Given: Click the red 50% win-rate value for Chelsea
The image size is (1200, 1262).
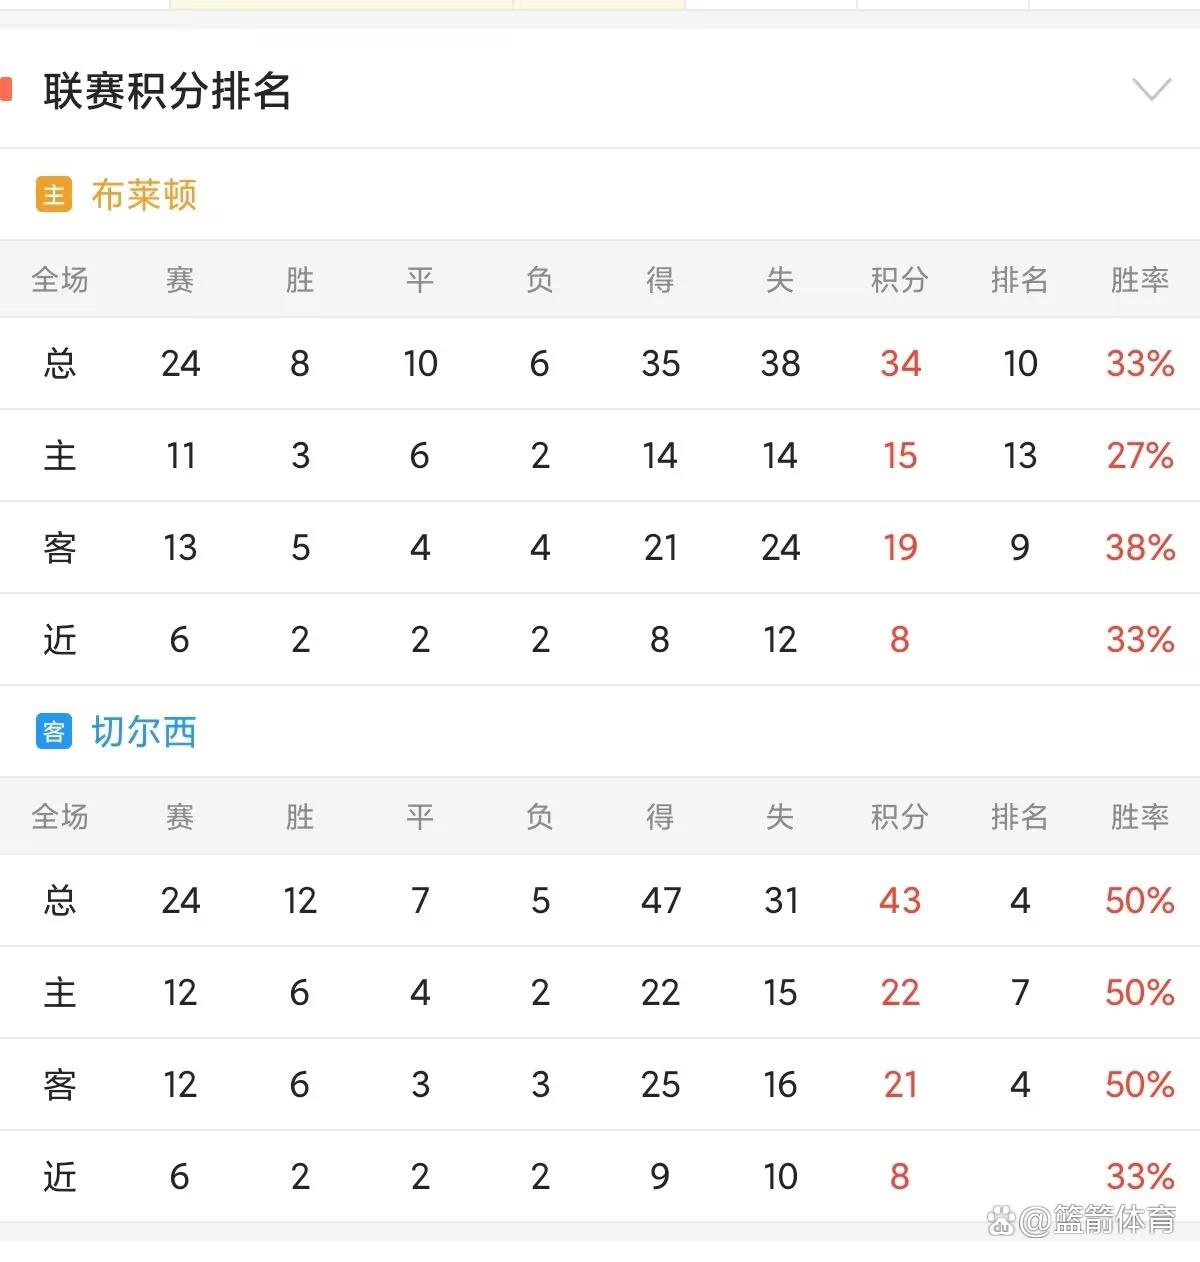Looking at the screenshot, I should tap(1139, 901).
